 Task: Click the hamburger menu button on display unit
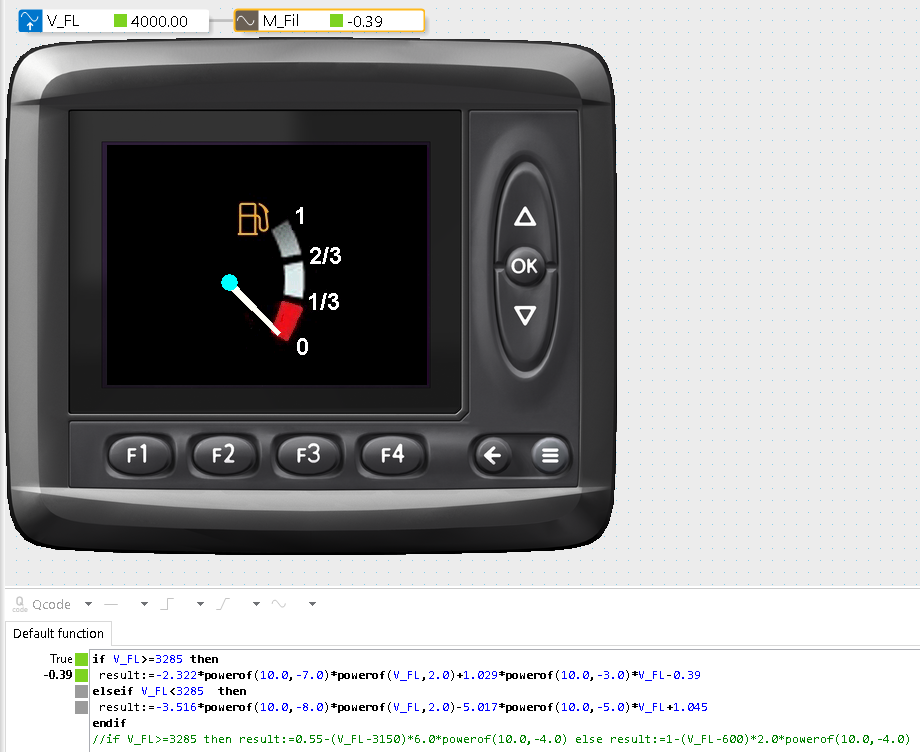click(x=550, y=455)
